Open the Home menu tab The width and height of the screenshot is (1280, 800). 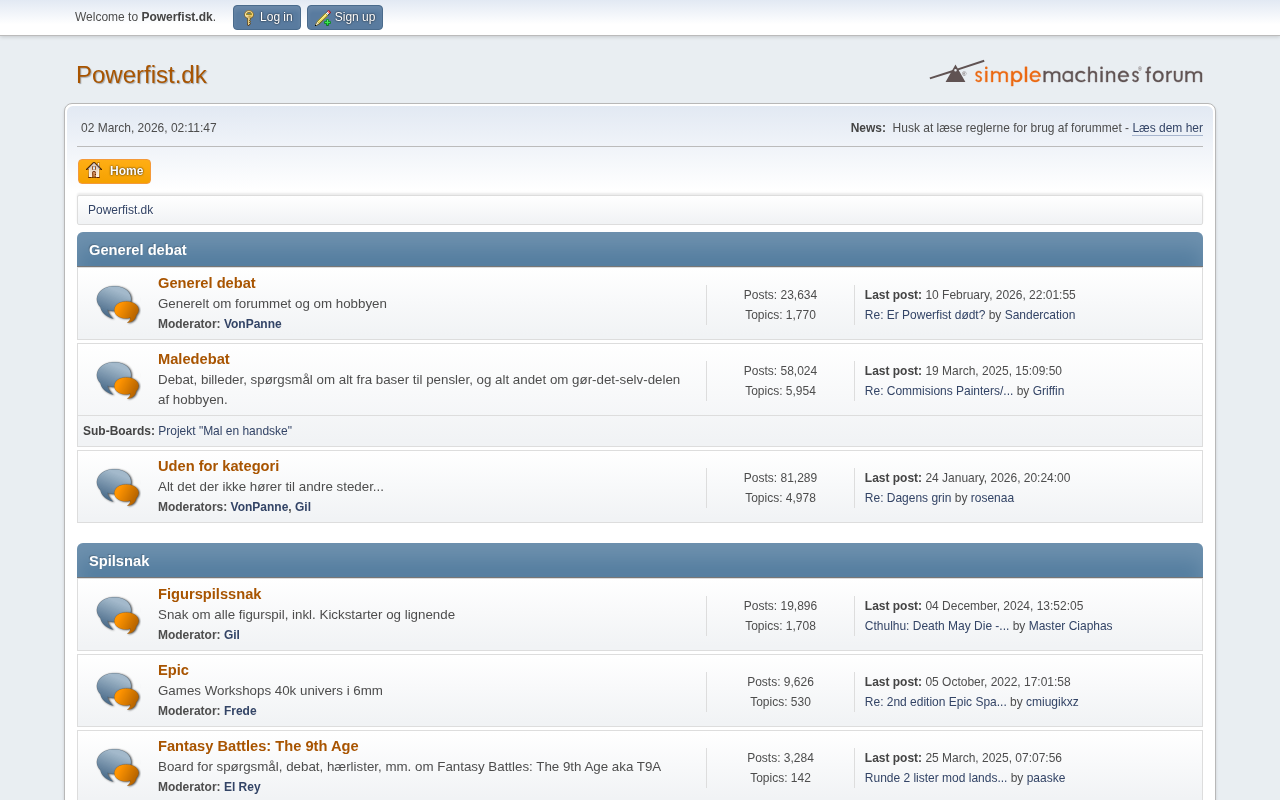(x=114, y=171)
